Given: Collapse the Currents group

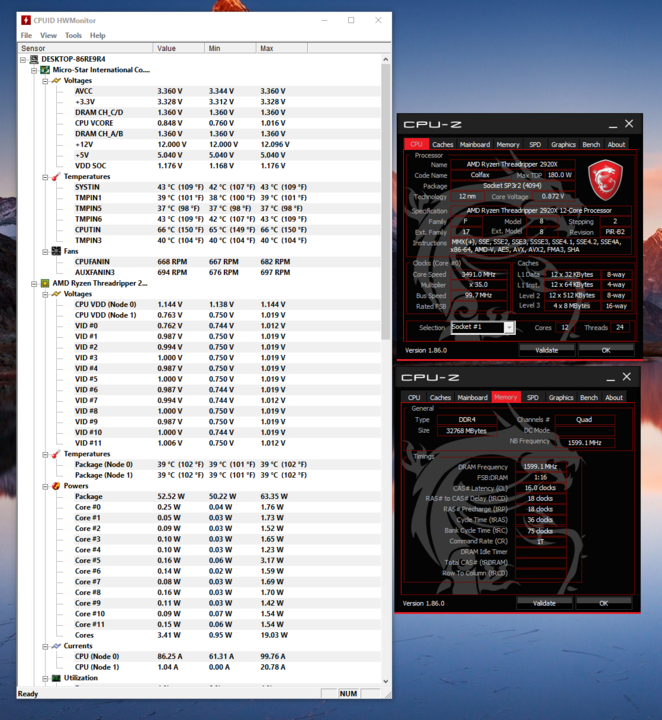Looking at the screenshot, I should [x=45, y=646].
